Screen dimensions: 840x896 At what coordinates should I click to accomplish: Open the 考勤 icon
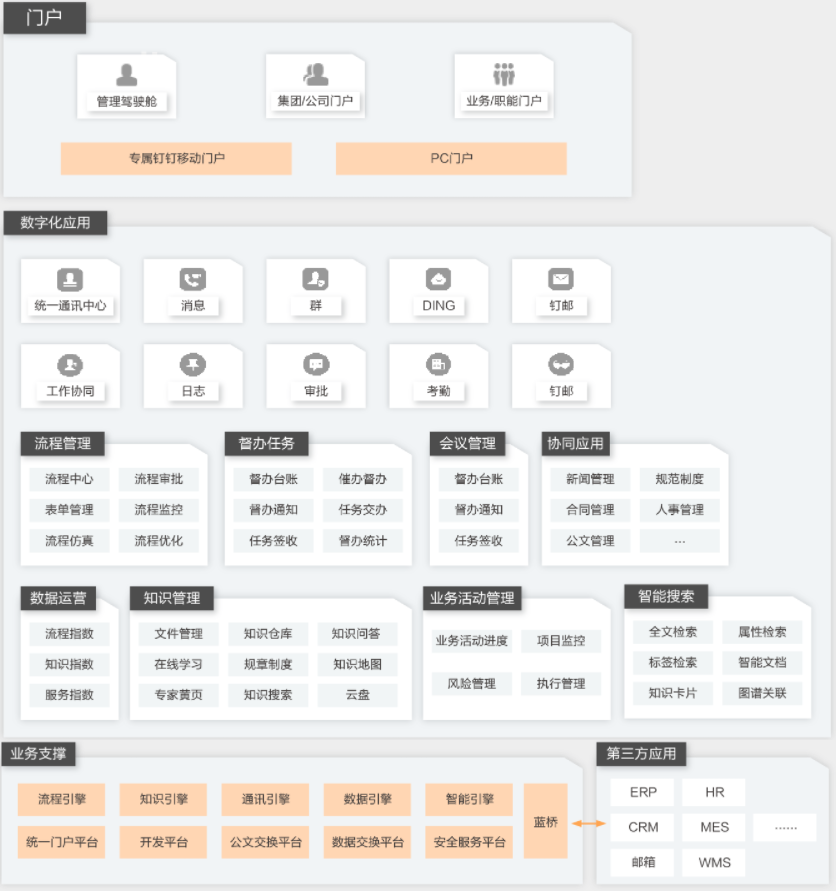[439, 365]
